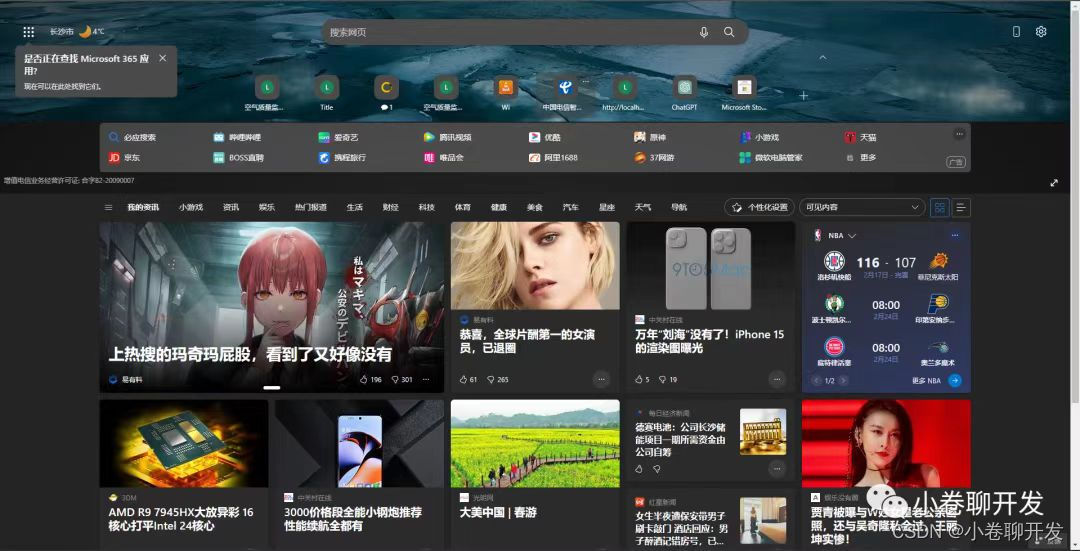
Task: Open options on the 女演员 article card
Action: coord(601,379)
